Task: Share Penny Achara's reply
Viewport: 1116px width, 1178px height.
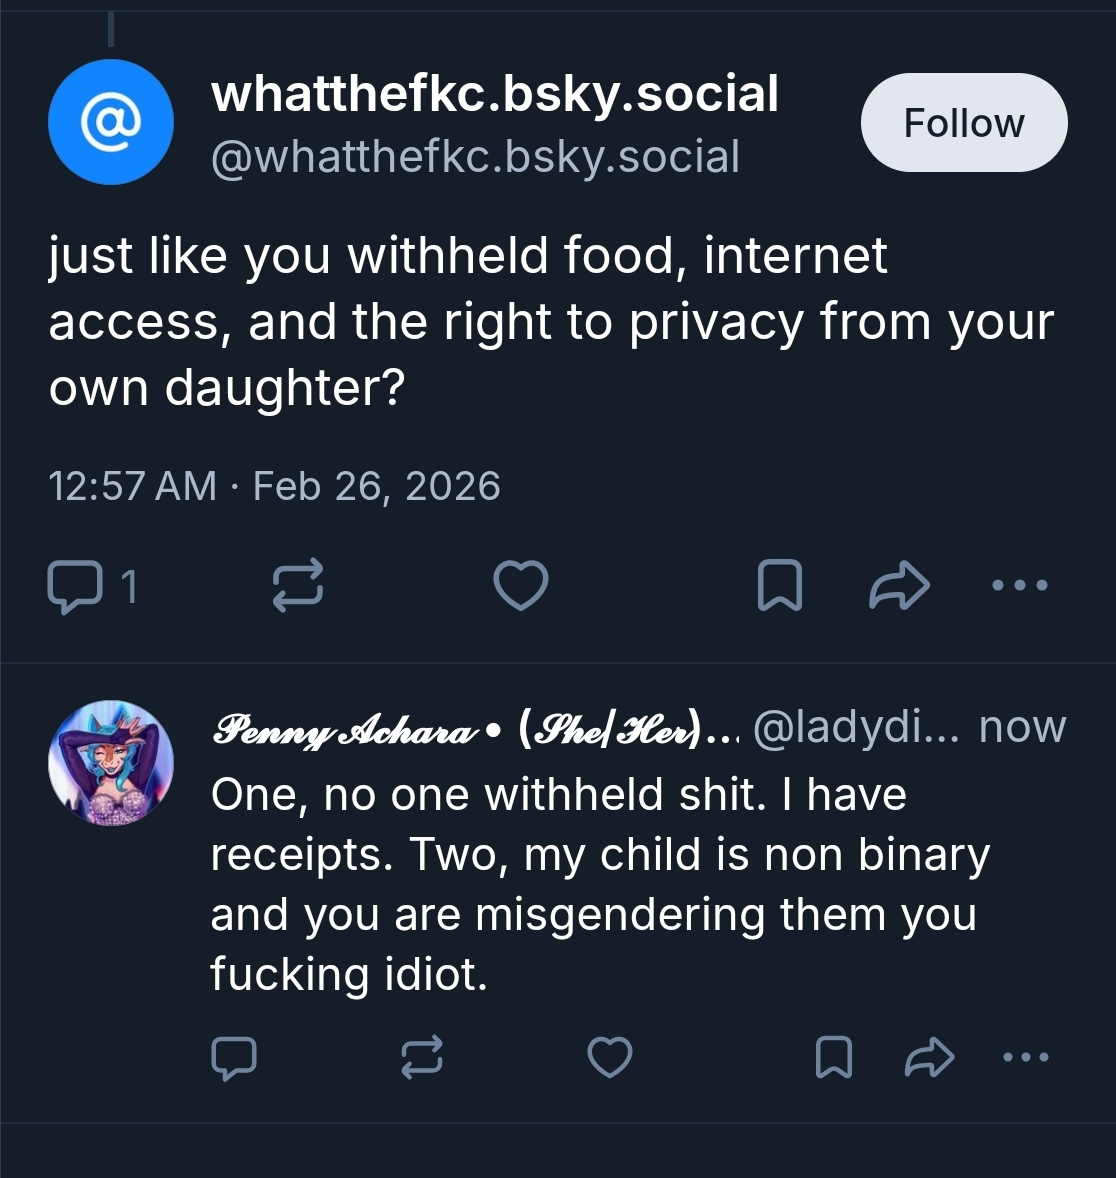Action: click(x=930, y=1058)
